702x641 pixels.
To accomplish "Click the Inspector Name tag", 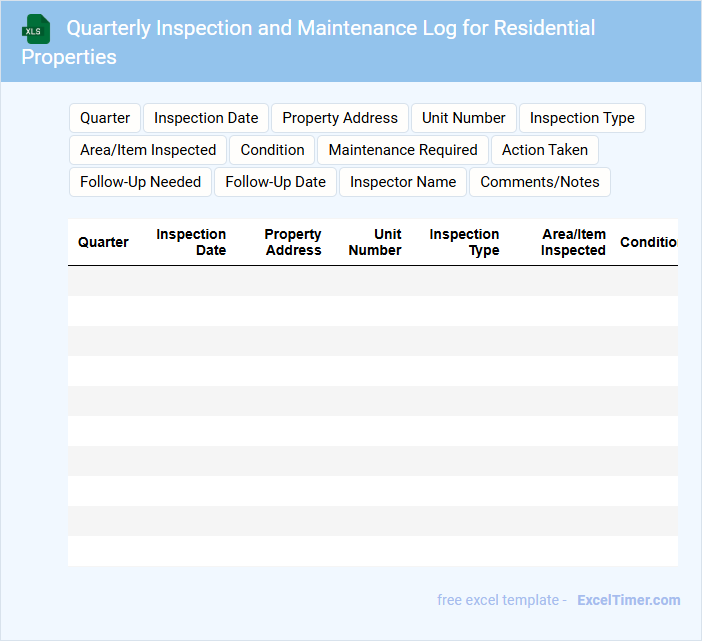I will tap(403, 182).
